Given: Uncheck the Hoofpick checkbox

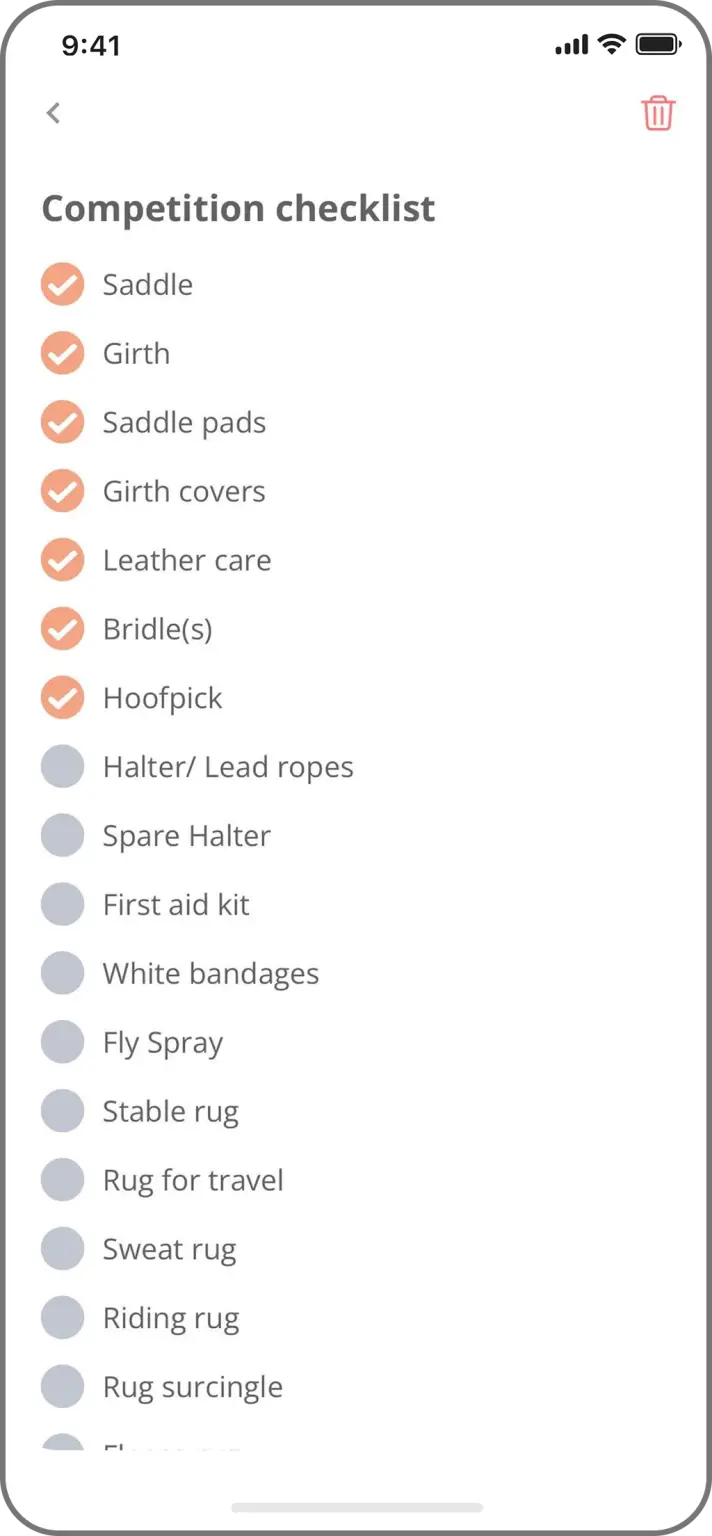Looking at the screenshot, I should pyautogui.click(x=62, y=698).
